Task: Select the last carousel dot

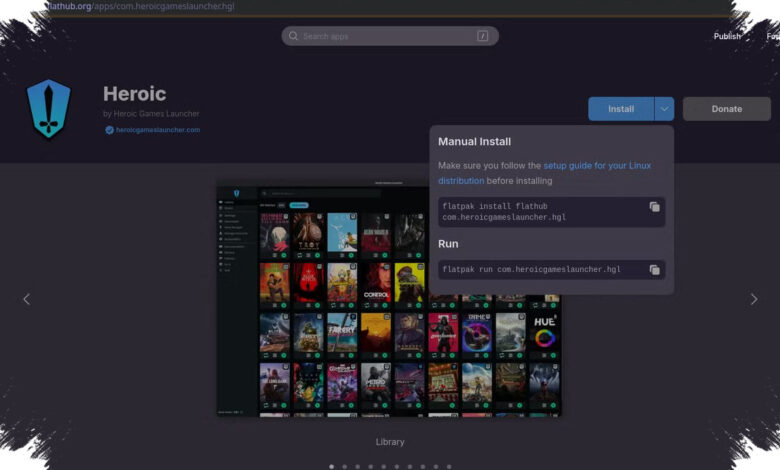Action: (x=449, y=467)
